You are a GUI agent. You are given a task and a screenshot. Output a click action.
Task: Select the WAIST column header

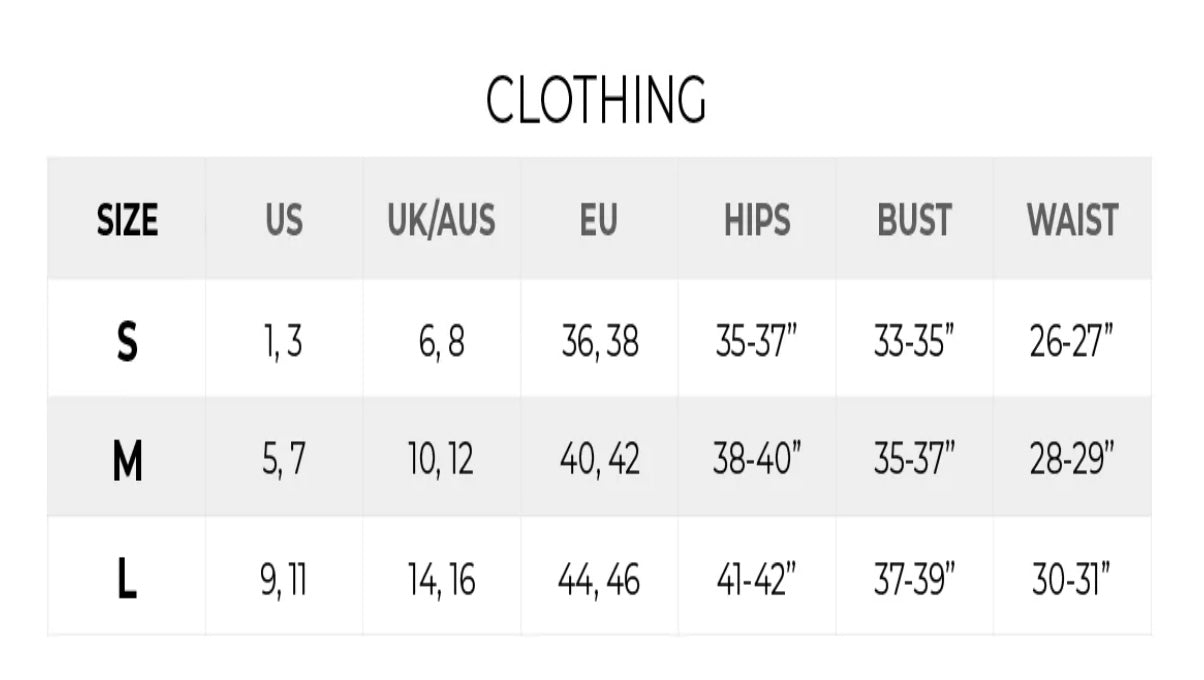coord(1072,220)
